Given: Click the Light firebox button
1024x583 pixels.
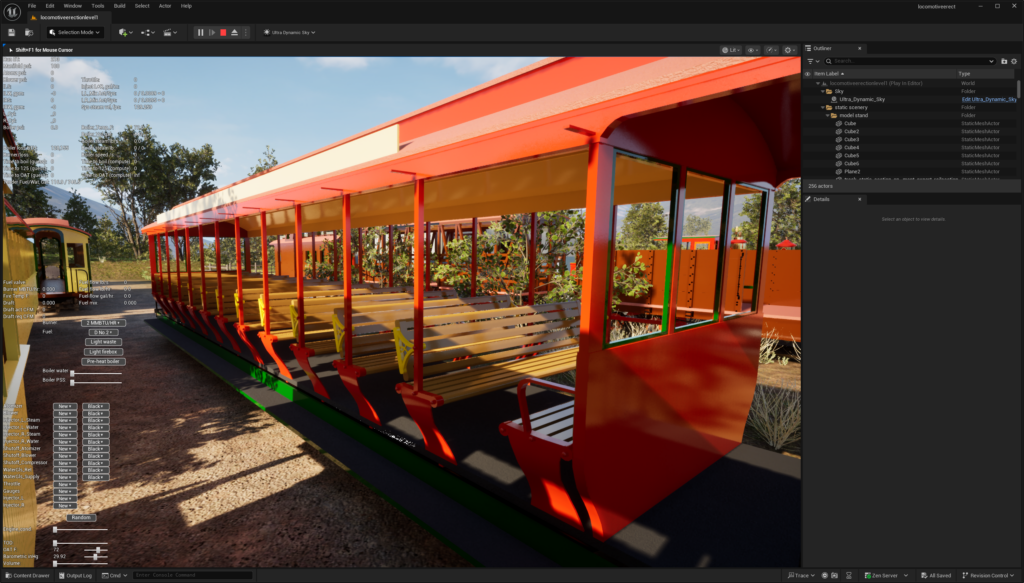Looking at the screenshot, I should 103,352.
